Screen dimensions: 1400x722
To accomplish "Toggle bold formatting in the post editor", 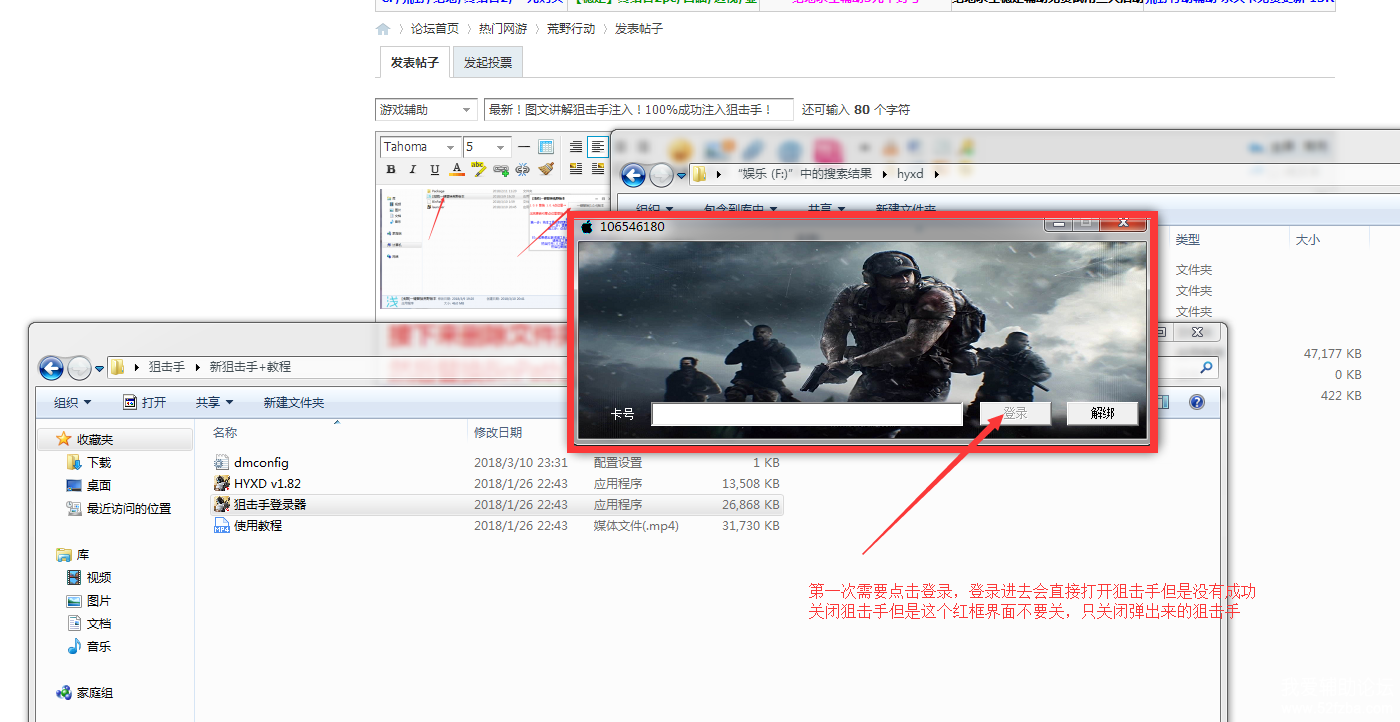I will click(x=391, y=170).
